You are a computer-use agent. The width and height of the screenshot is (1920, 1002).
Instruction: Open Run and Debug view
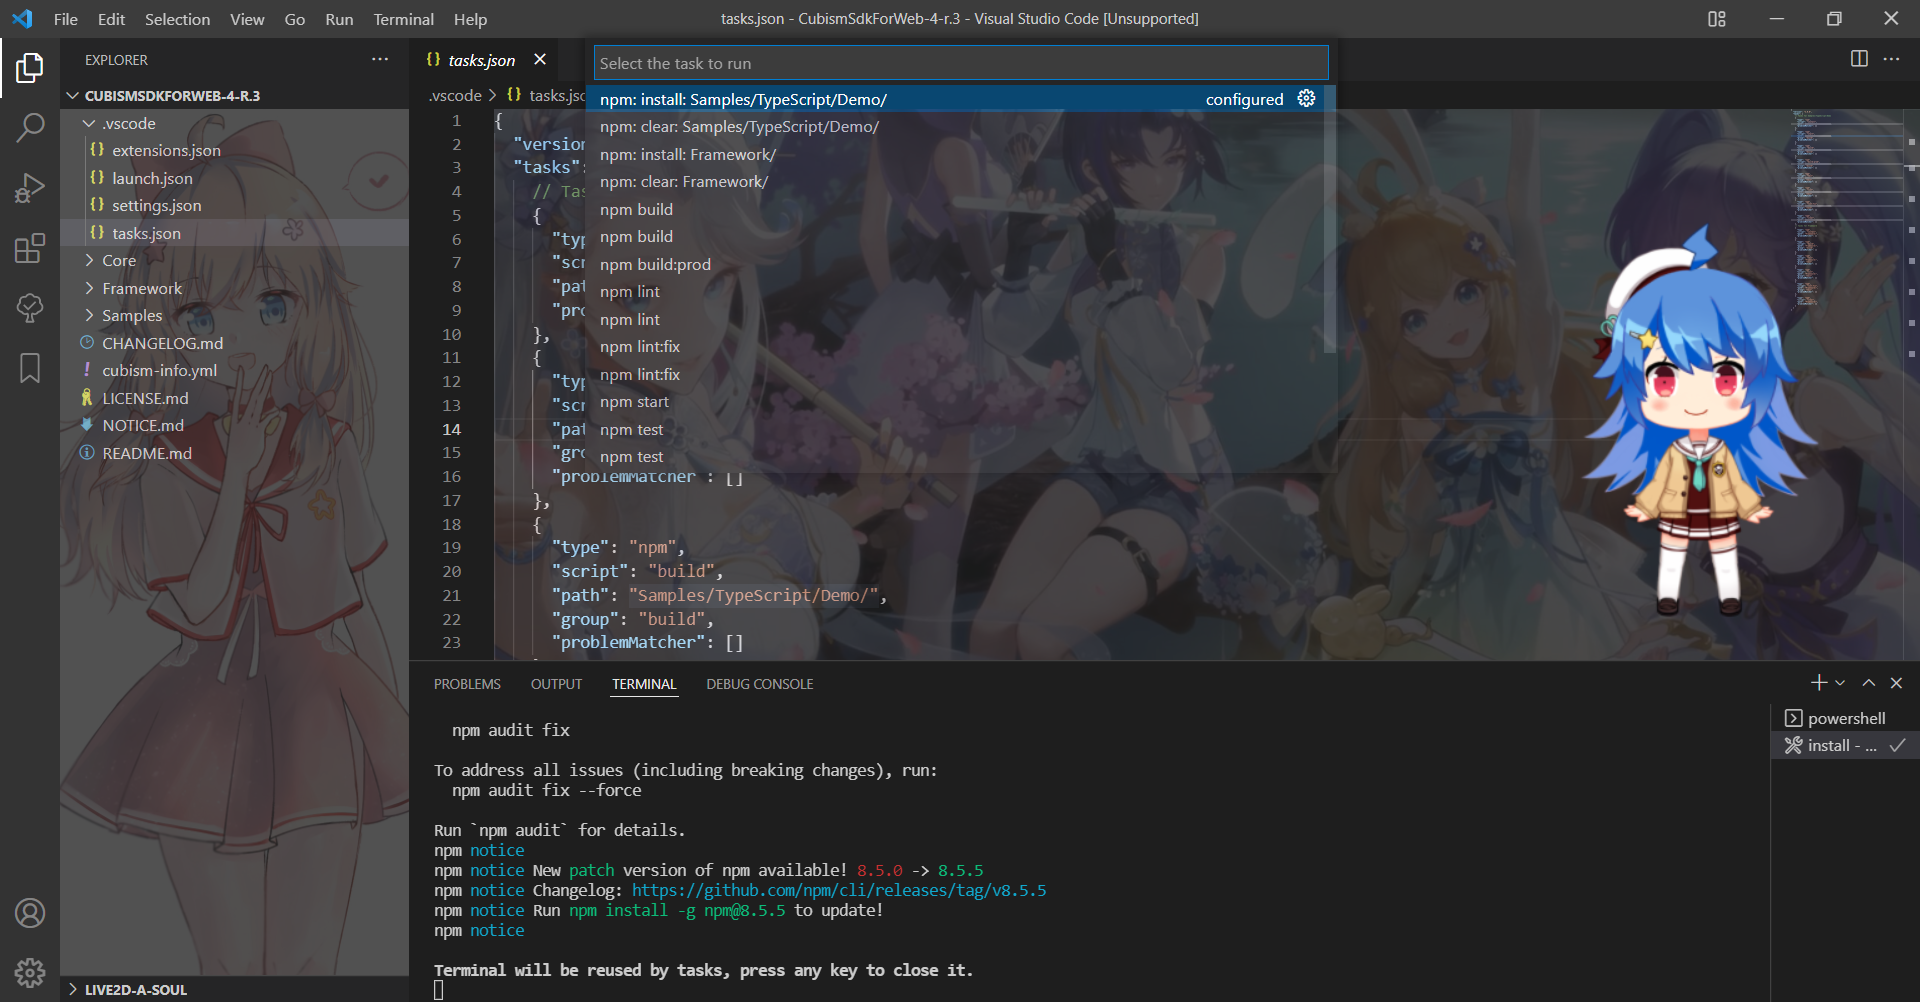pos(30,188)
